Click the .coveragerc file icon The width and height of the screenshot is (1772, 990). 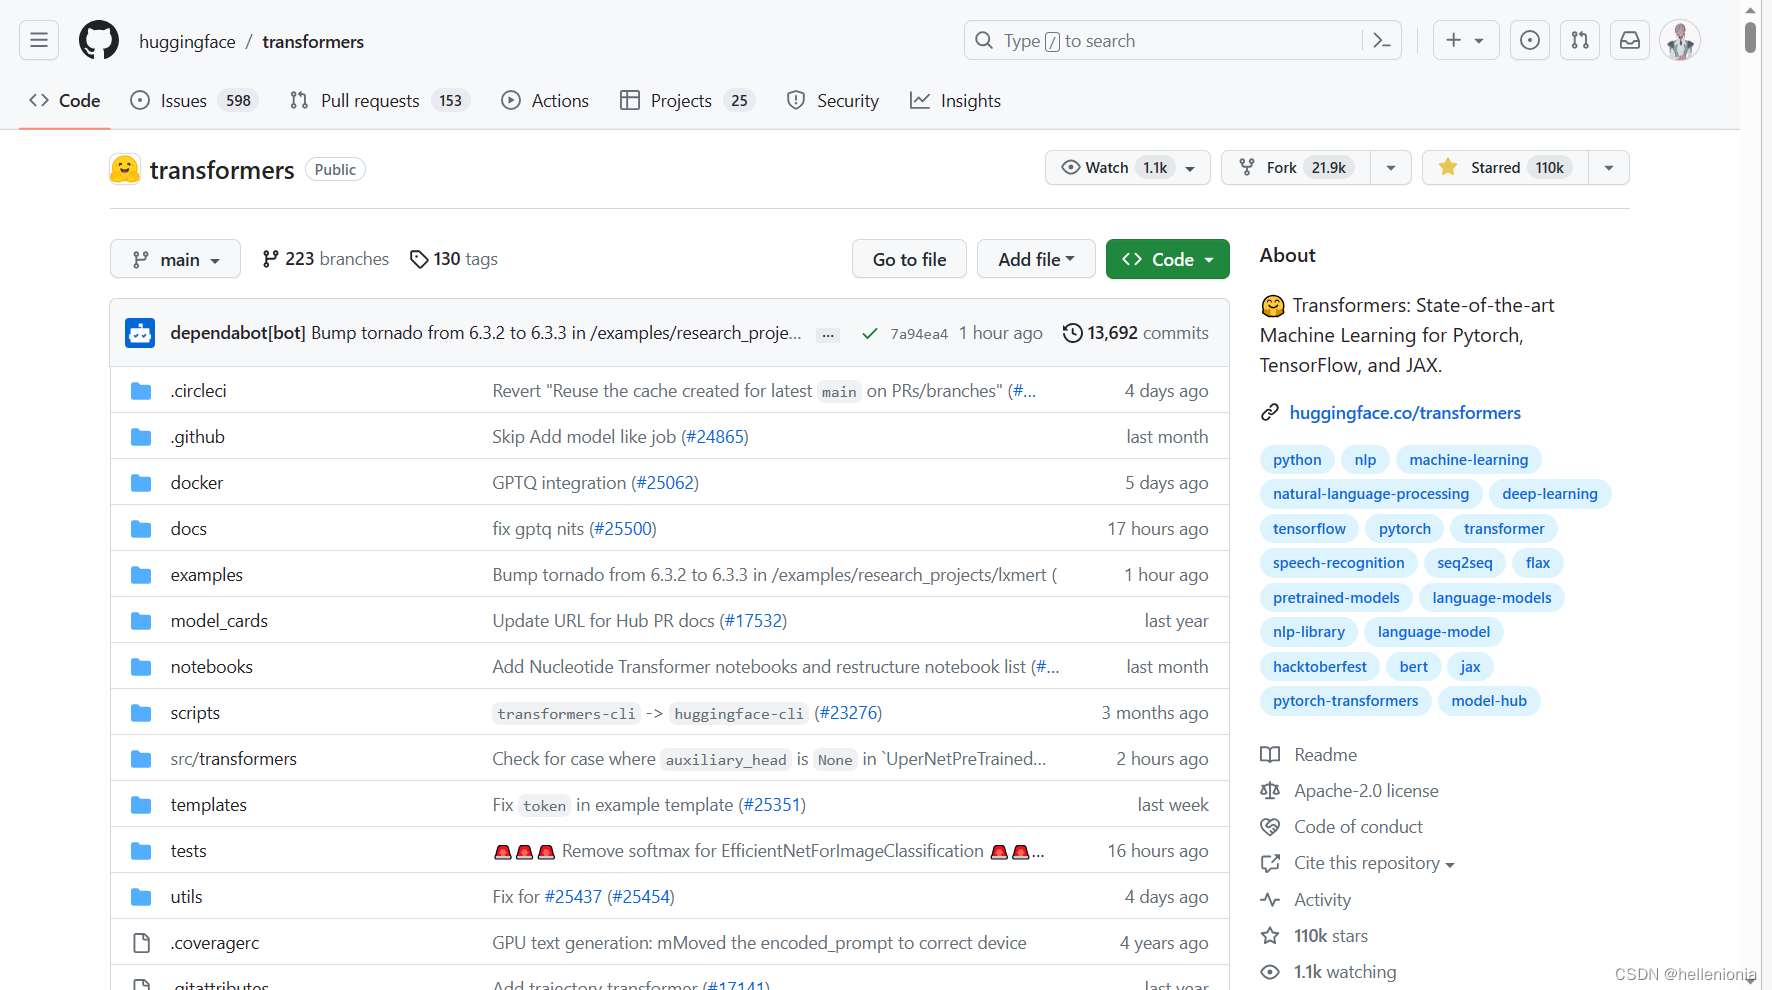coord(142,943)
